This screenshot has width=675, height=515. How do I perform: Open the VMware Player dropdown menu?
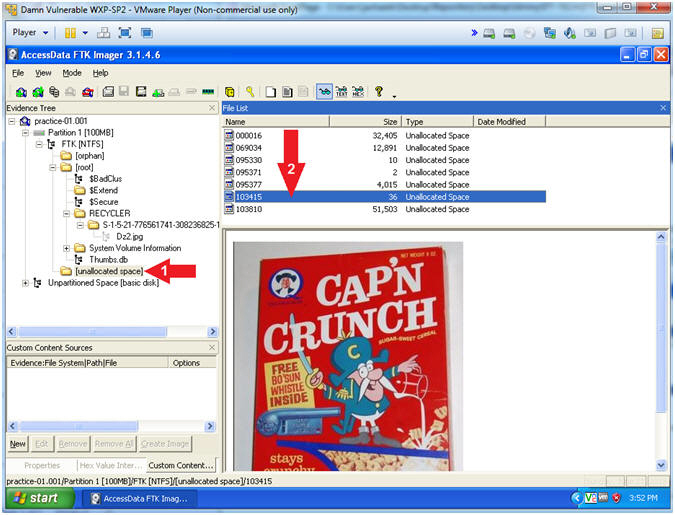(30, 33)
